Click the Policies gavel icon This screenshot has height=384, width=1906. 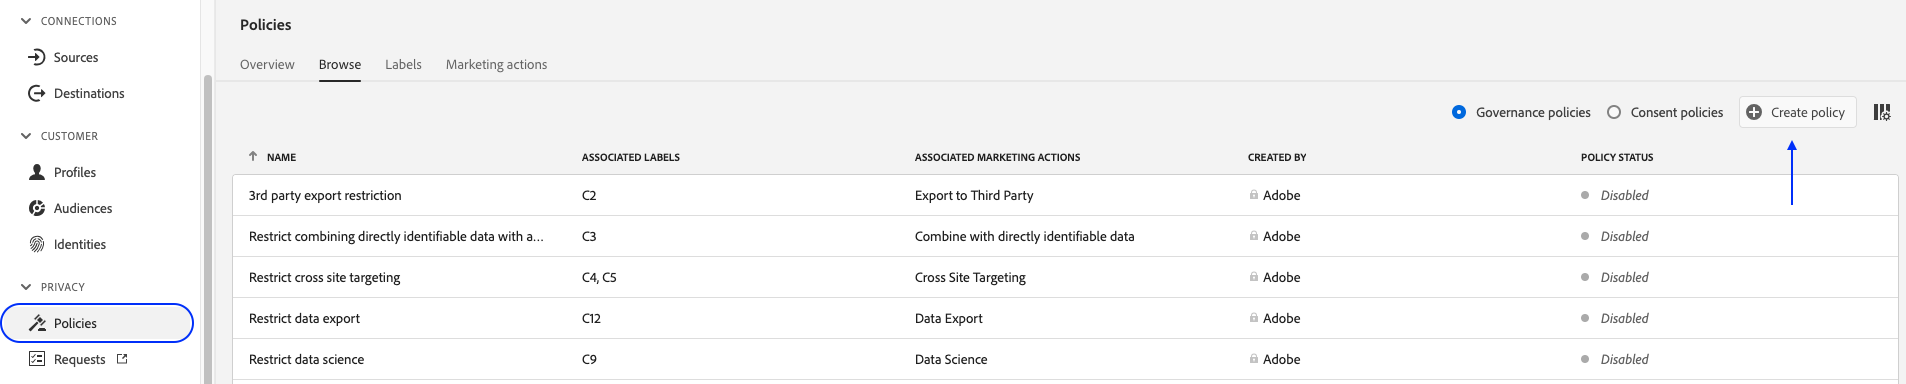pos(37,323)
